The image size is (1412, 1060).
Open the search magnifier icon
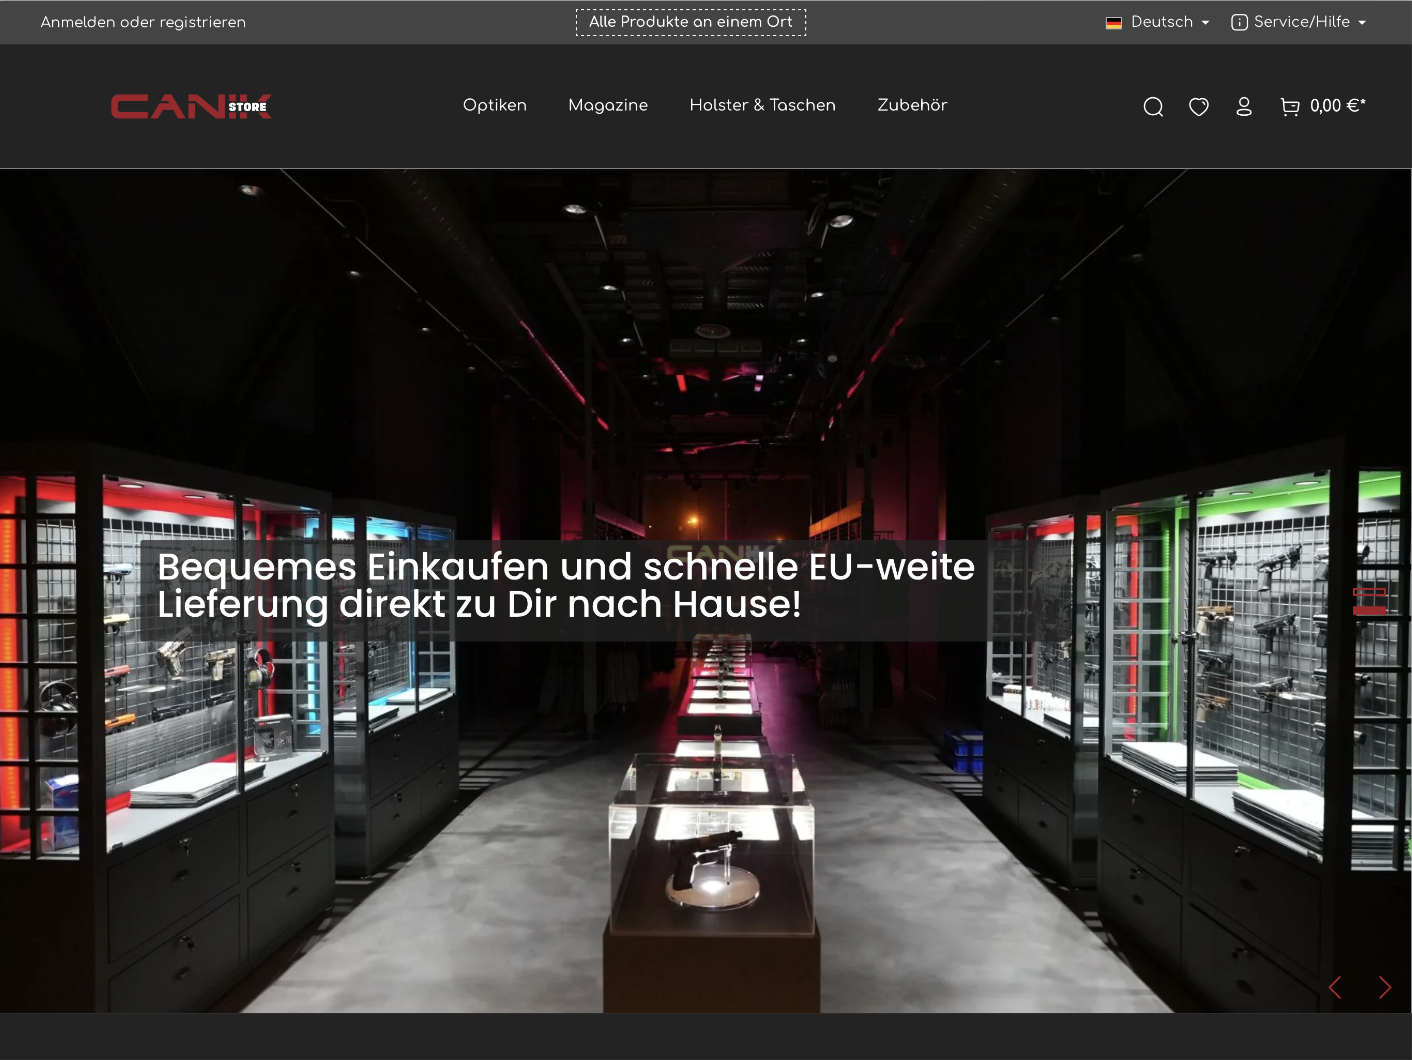[x=1153, y=106]
